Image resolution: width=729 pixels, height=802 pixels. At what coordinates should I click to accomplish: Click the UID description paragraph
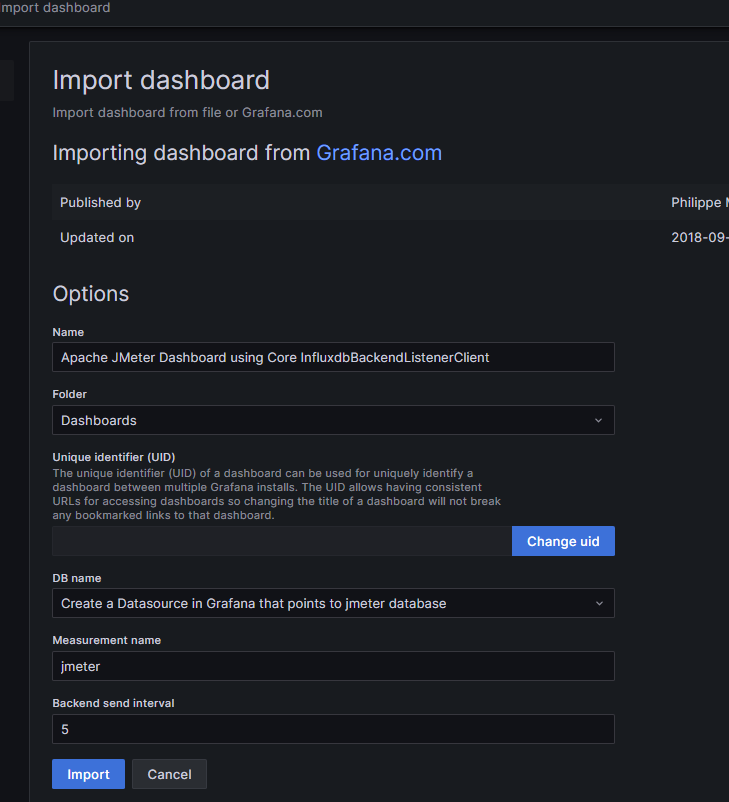(276, 494)
